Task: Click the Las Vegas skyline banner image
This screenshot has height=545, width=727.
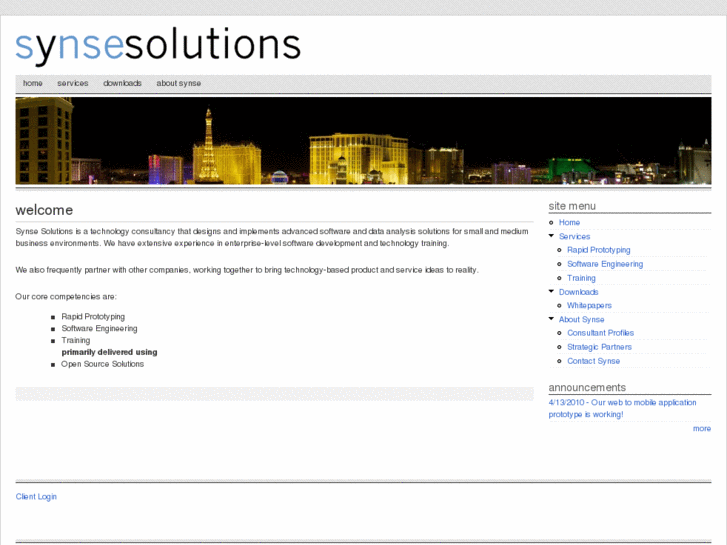Action: pyautogui.click(x=363, y=140)
